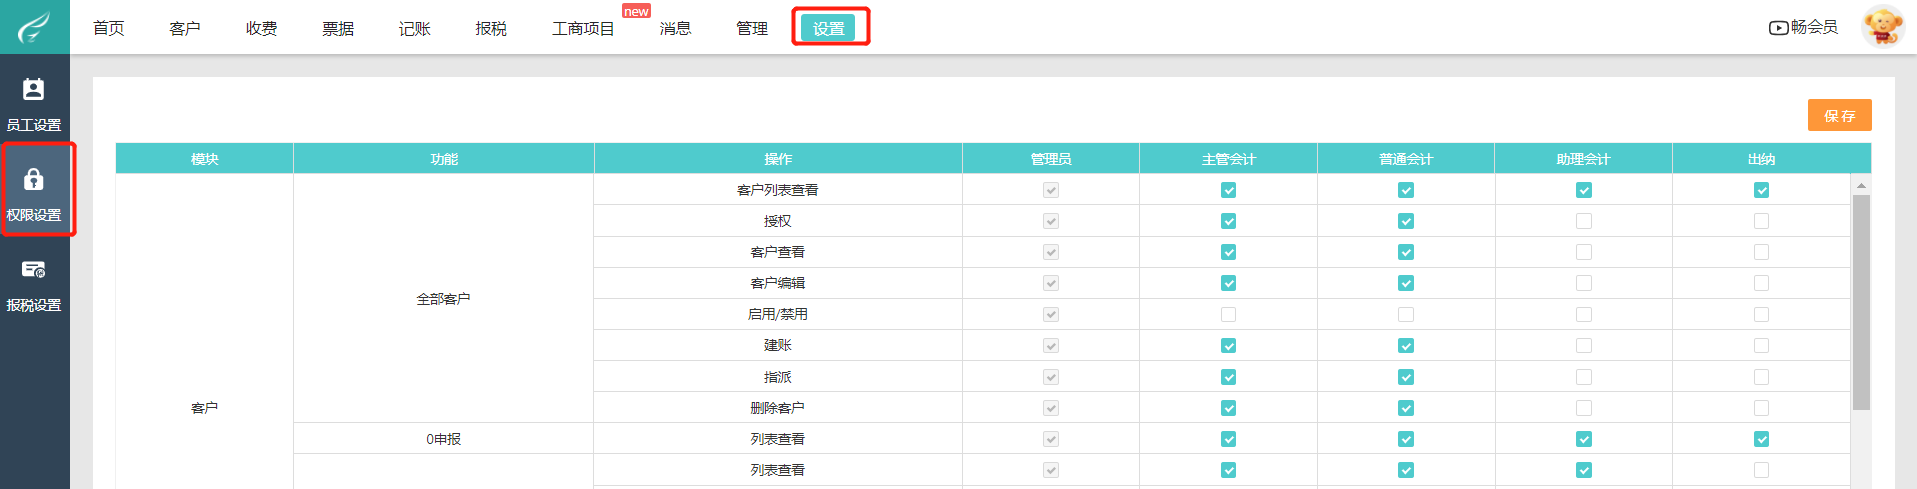Select the 设置 menu tab
The width and height of the screenshot is (1917, 489).
(x=829, y=28)
